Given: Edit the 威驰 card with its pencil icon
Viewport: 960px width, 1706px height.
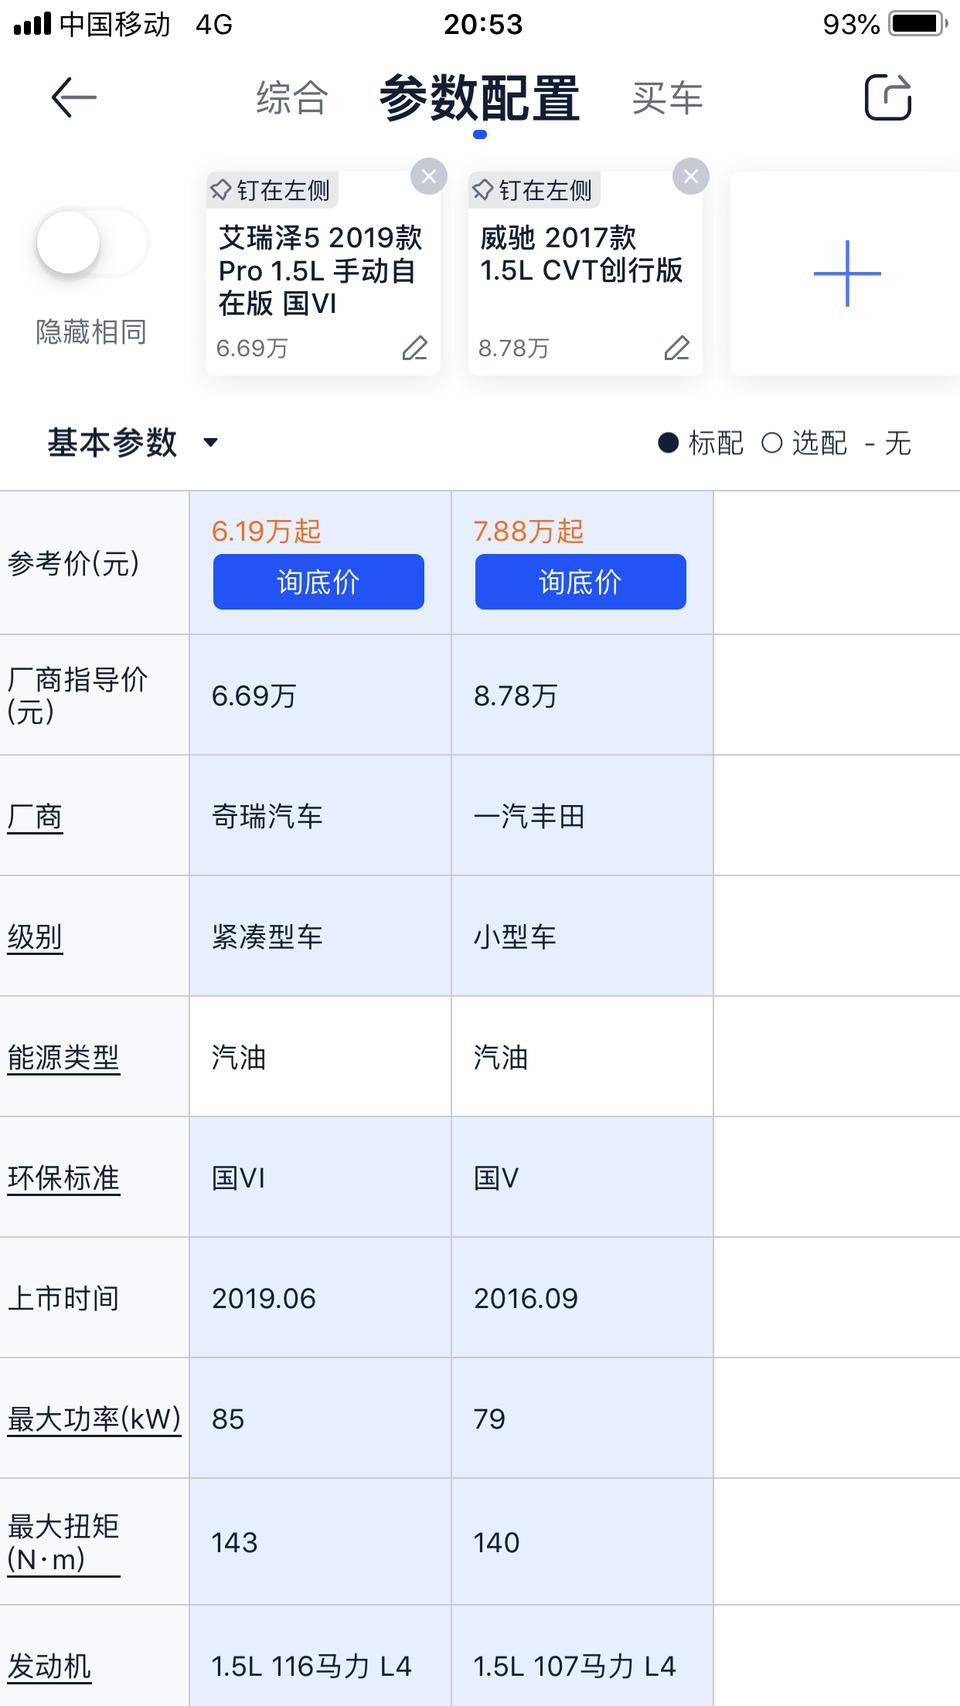Looking at the screenshot, I should (677, 348).
